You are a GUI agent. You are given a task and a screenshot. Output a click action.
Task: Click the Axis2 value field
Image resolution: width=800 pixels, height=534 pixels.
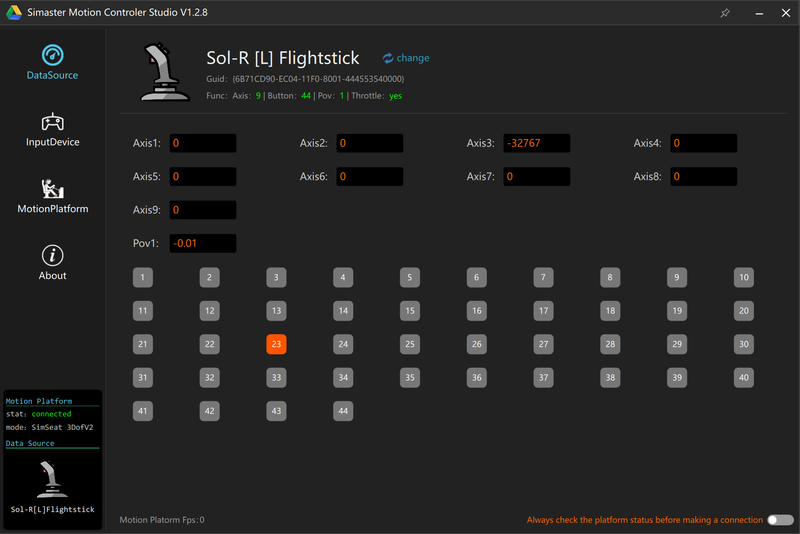click(x=369, y=143)
